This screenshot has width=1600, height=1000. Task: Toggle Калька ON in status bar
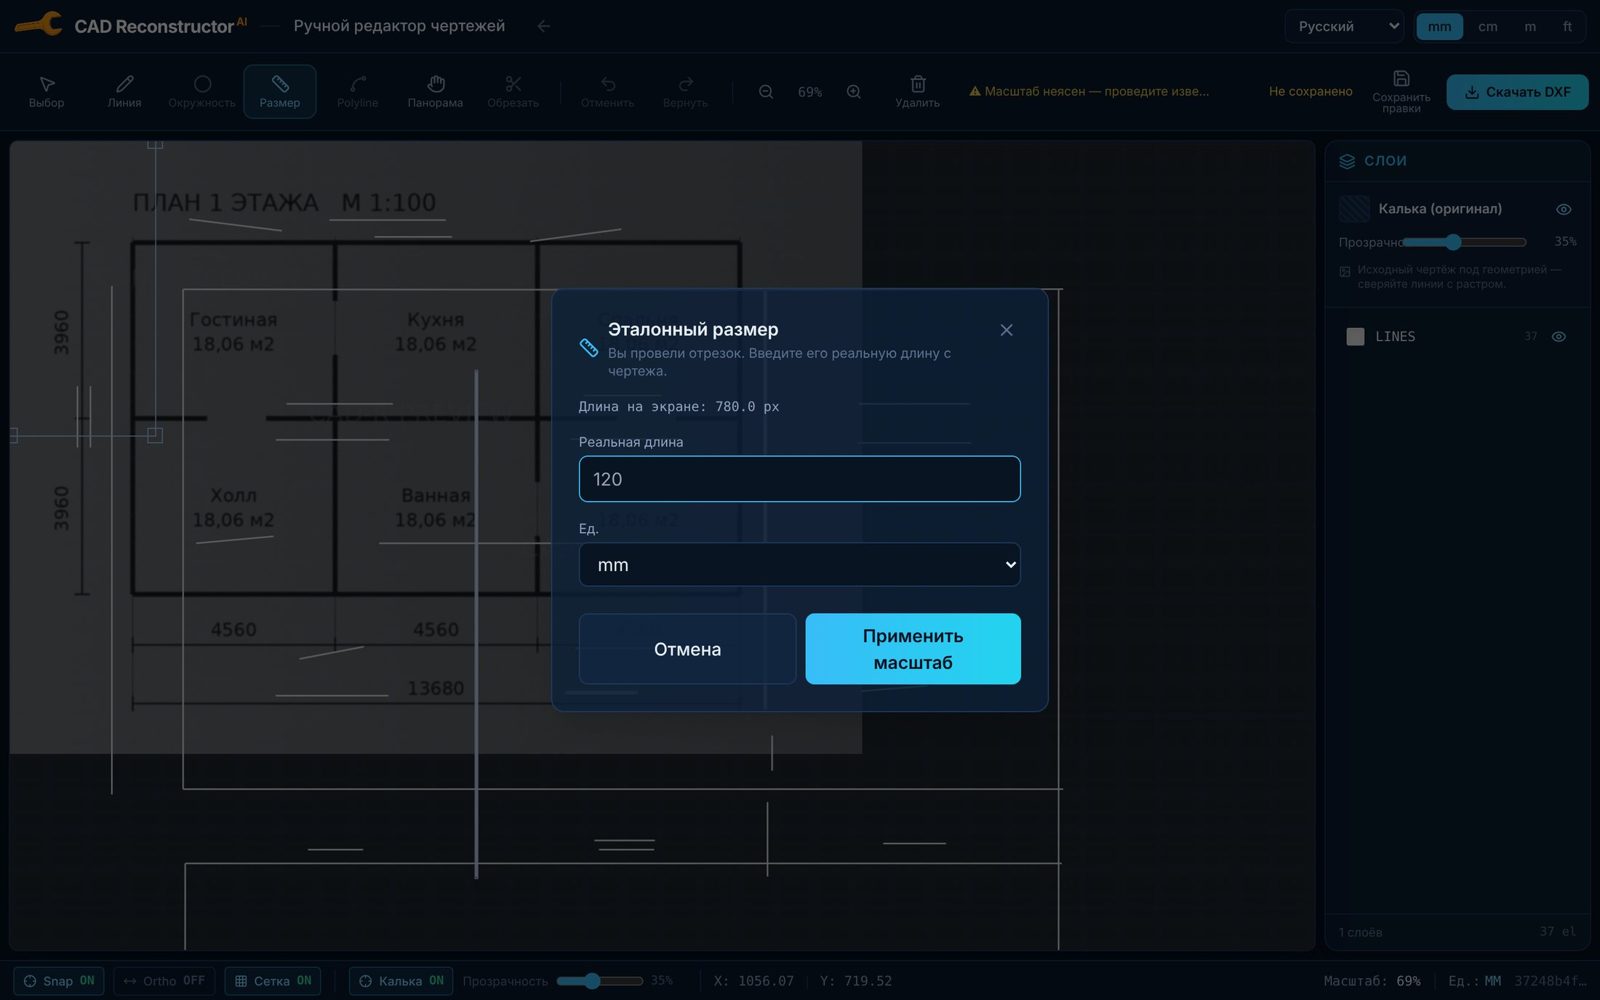[x=401, y=981]
